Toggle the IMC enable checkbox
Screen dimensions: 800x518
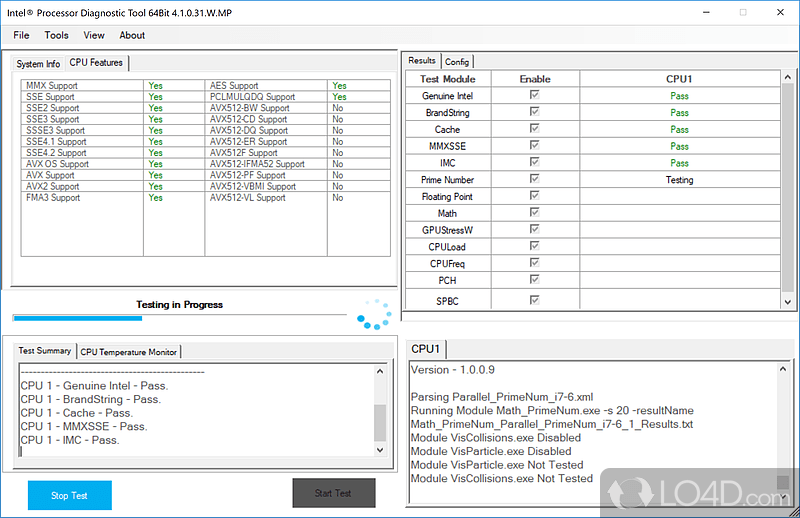tap(535, 162)
